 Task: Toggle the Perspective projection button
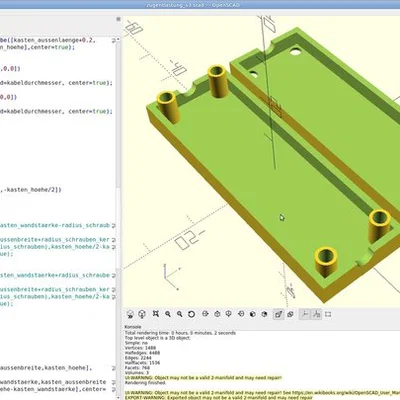(x=278, y=314)
